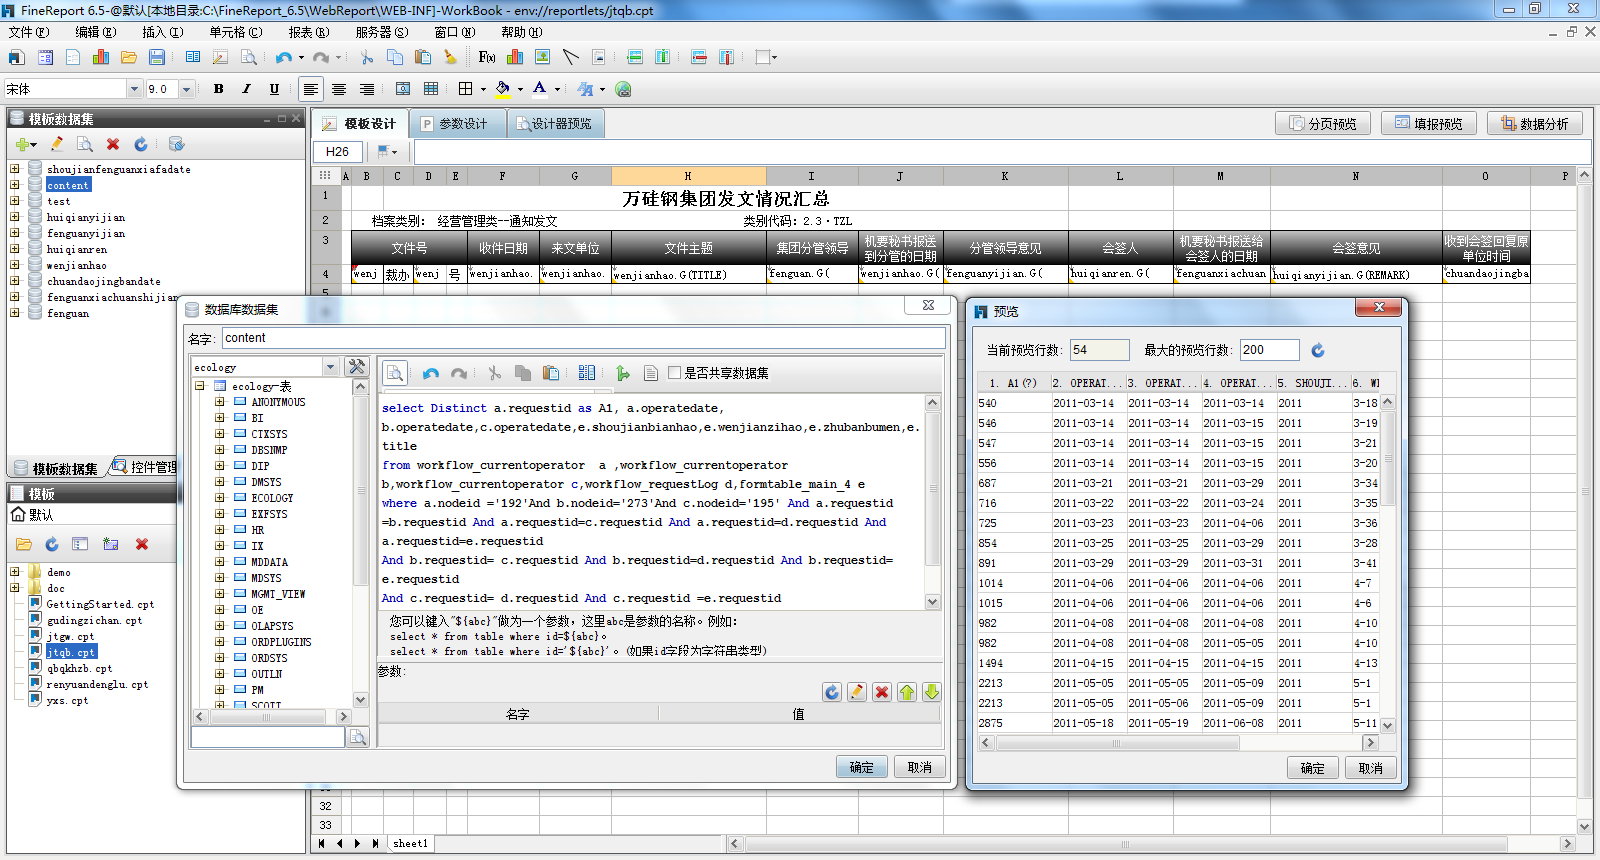Screen dimensions: 1600x860
Task: Expand the ECOLOGY schema node
Action: coord(220,498)
